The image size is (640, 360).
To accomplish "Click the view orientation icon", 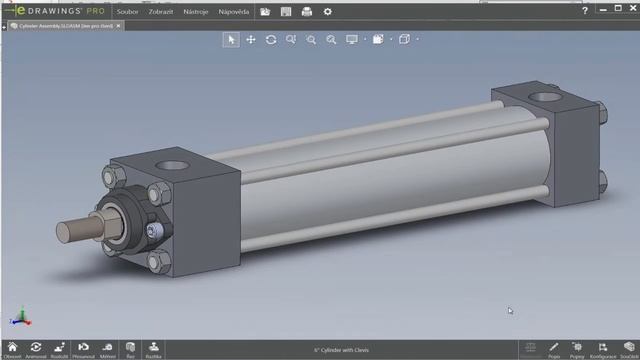I will pos(378,39).
